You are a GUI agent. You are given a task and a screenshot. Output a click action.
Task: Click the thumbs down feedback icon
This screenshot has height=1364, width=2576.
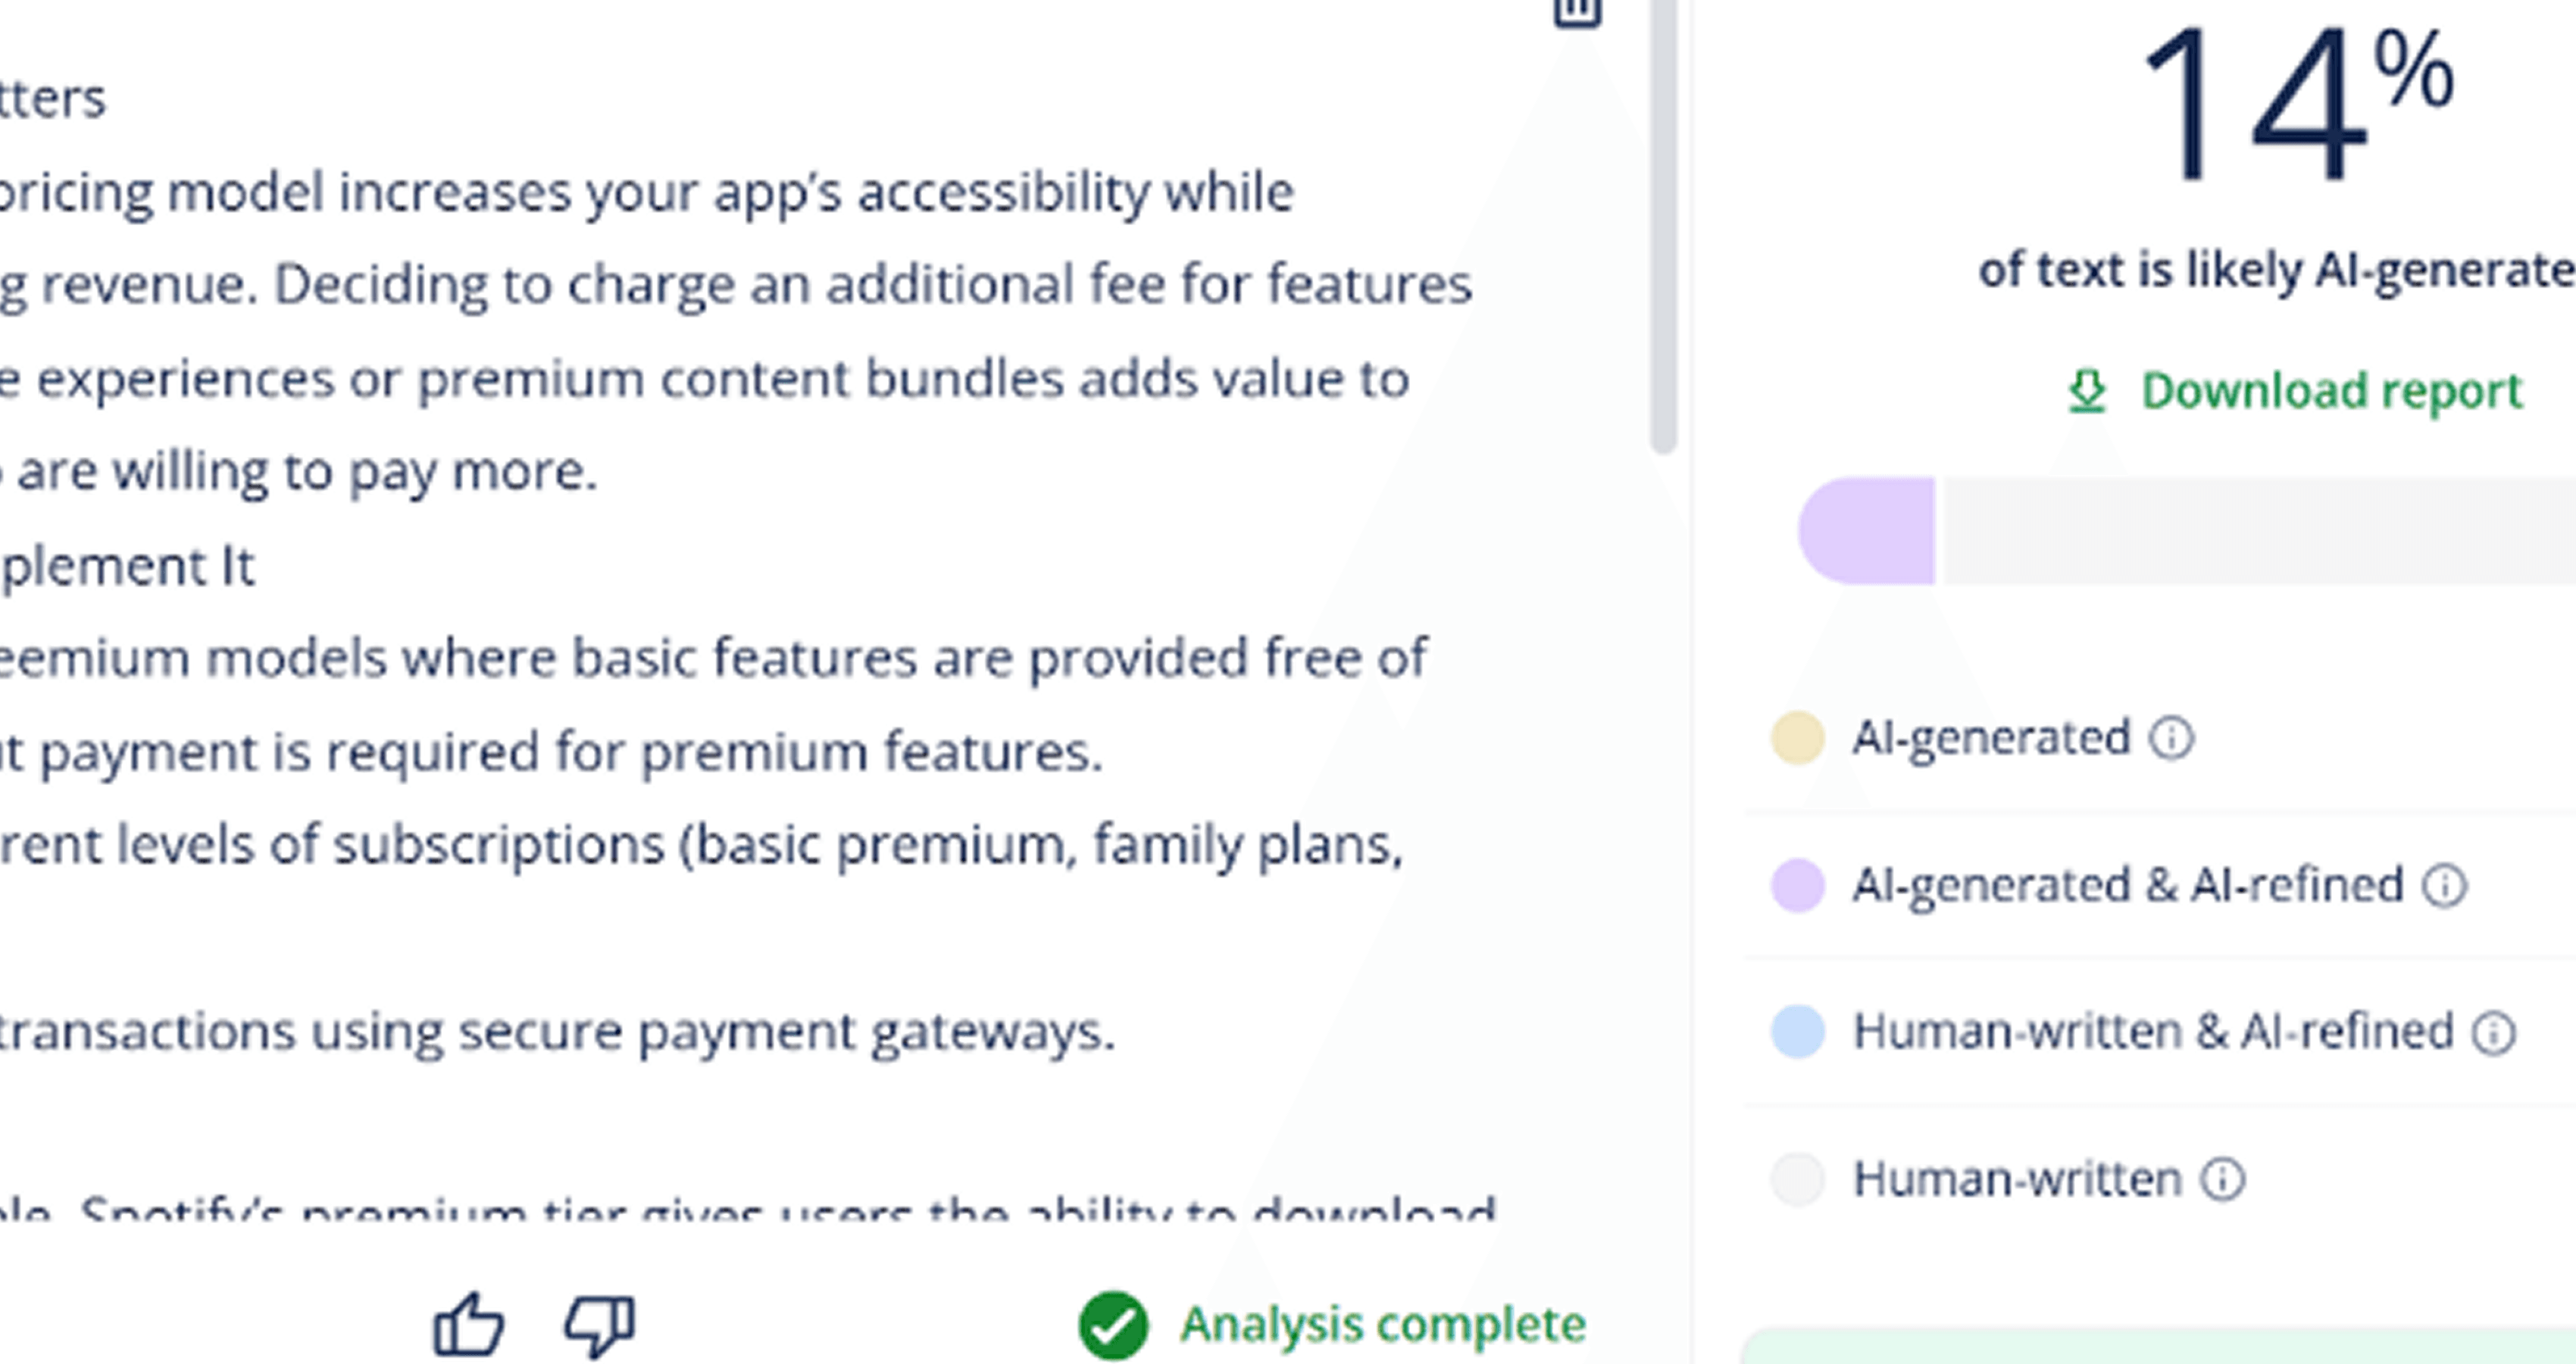[x=600, y=1327]
